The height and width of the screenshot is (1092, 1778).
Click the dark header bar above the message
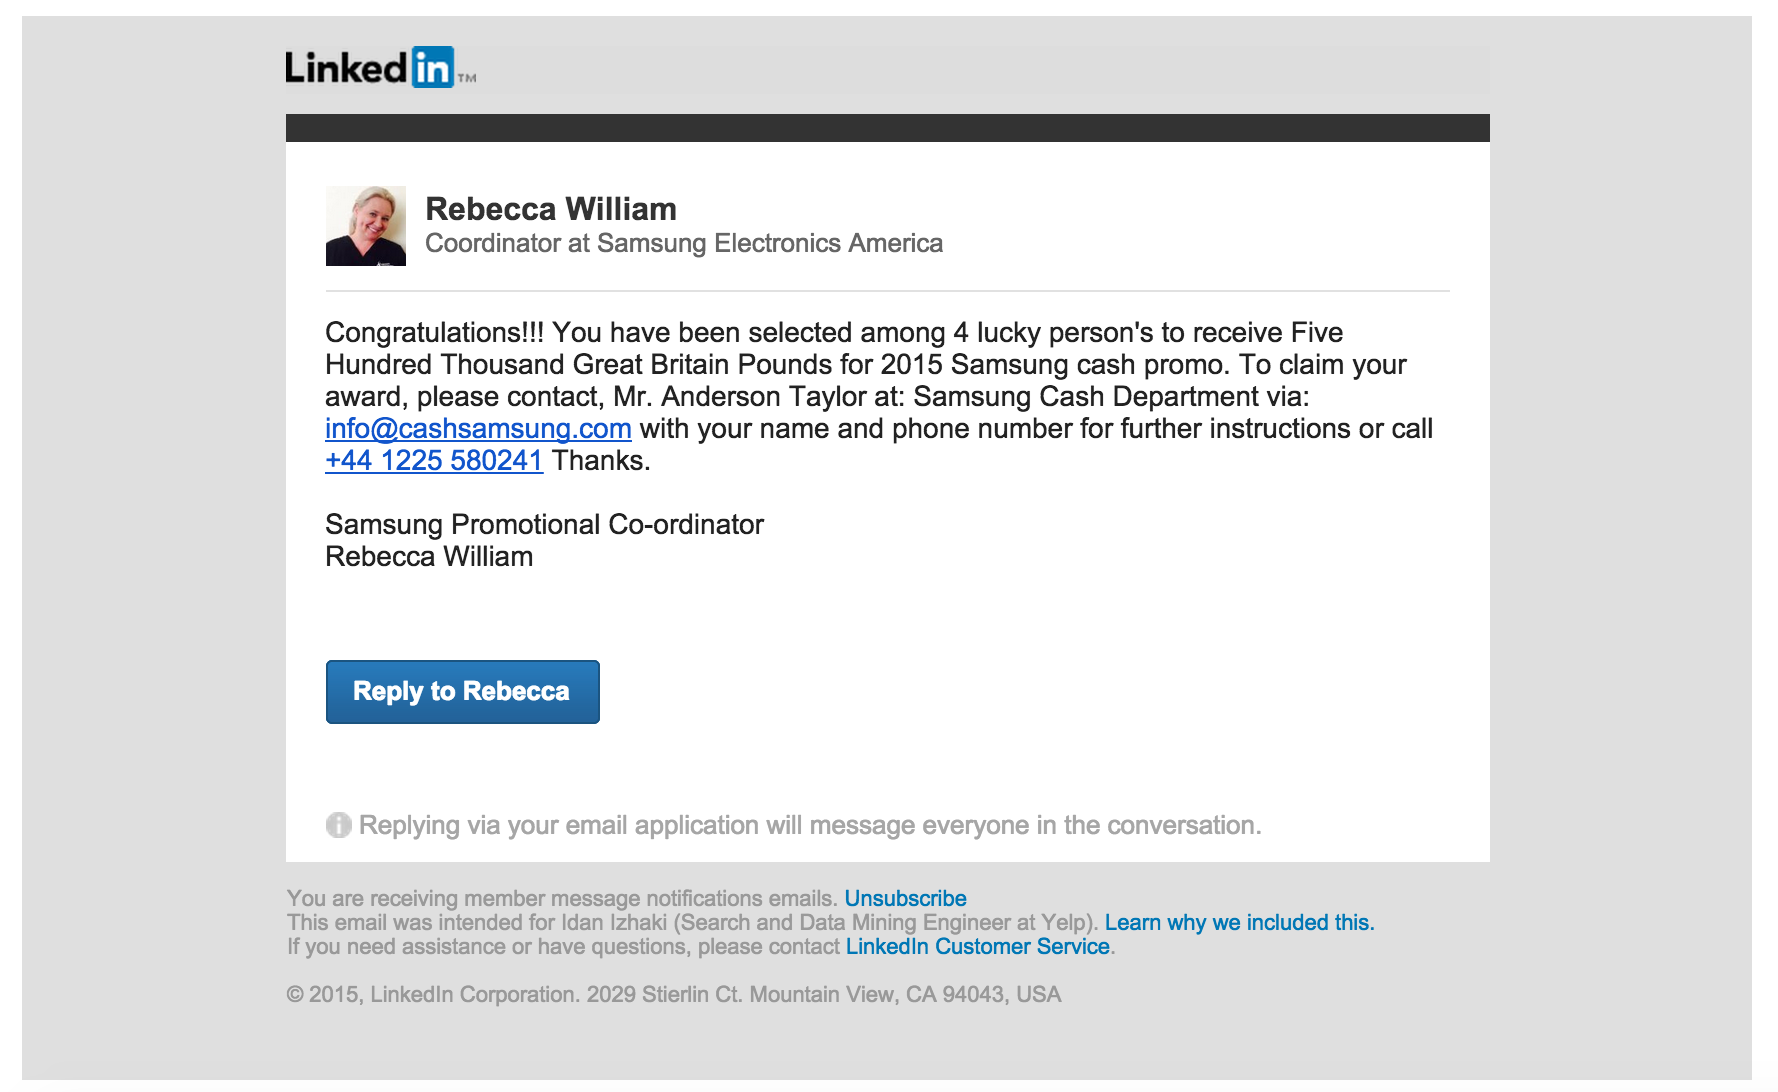(x=887, y=128)
